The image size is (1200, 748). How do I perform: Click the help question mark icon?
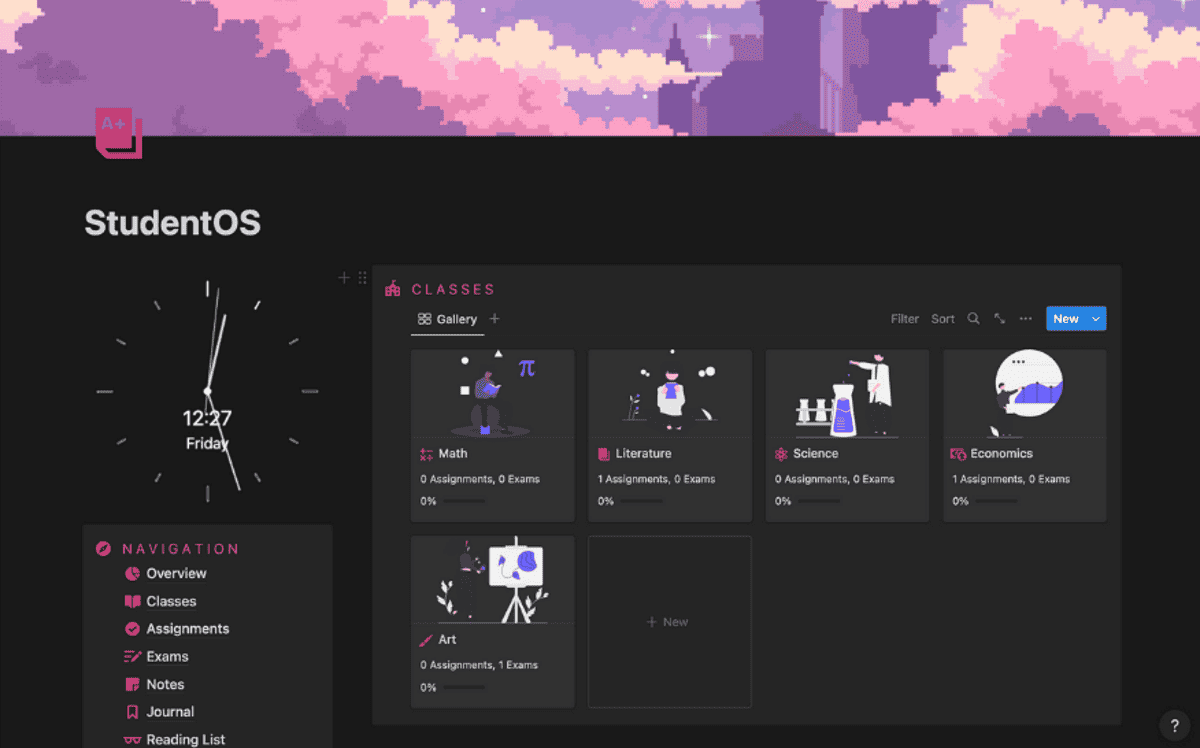[x=1175, y=725]
